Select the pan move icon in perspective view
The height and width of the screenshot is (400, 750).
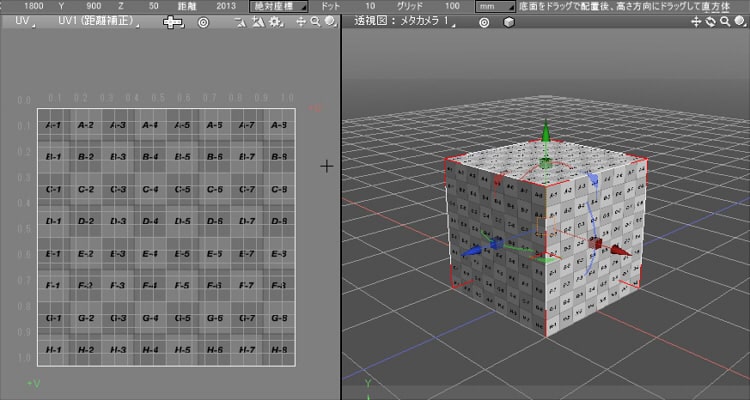696,22
